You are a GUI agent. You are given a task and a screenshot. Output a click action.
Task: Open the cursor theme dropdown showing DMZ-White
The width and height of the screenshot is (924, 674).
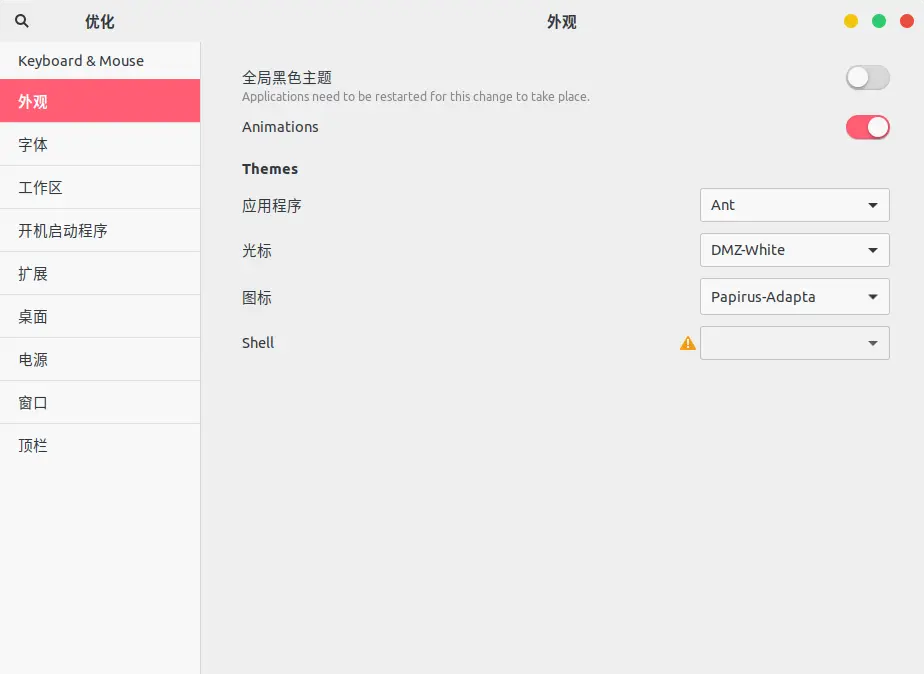pos(794,250)
